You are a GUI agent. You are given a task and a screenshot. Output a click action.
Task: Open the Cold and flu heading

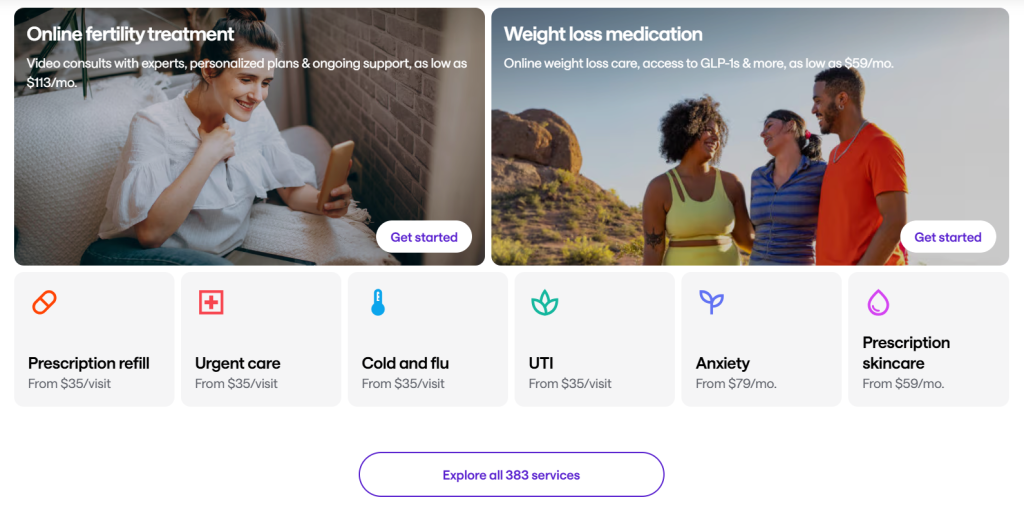[x=406, y=363]
